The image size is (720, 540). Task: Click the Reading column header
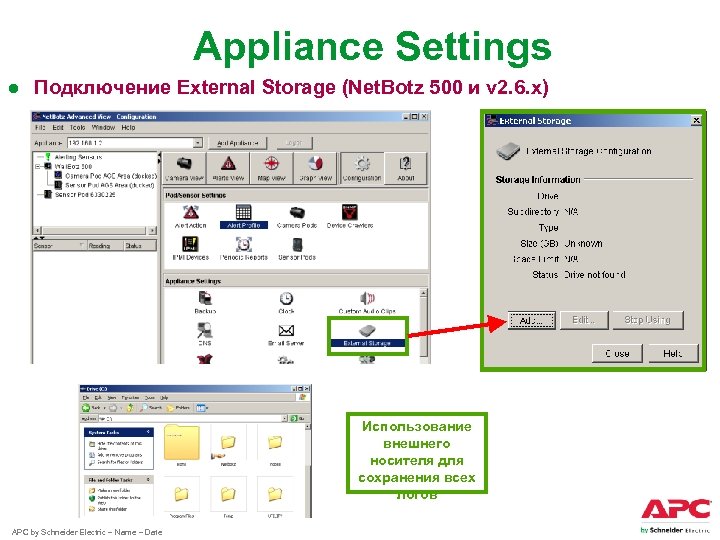pos(105,246)
